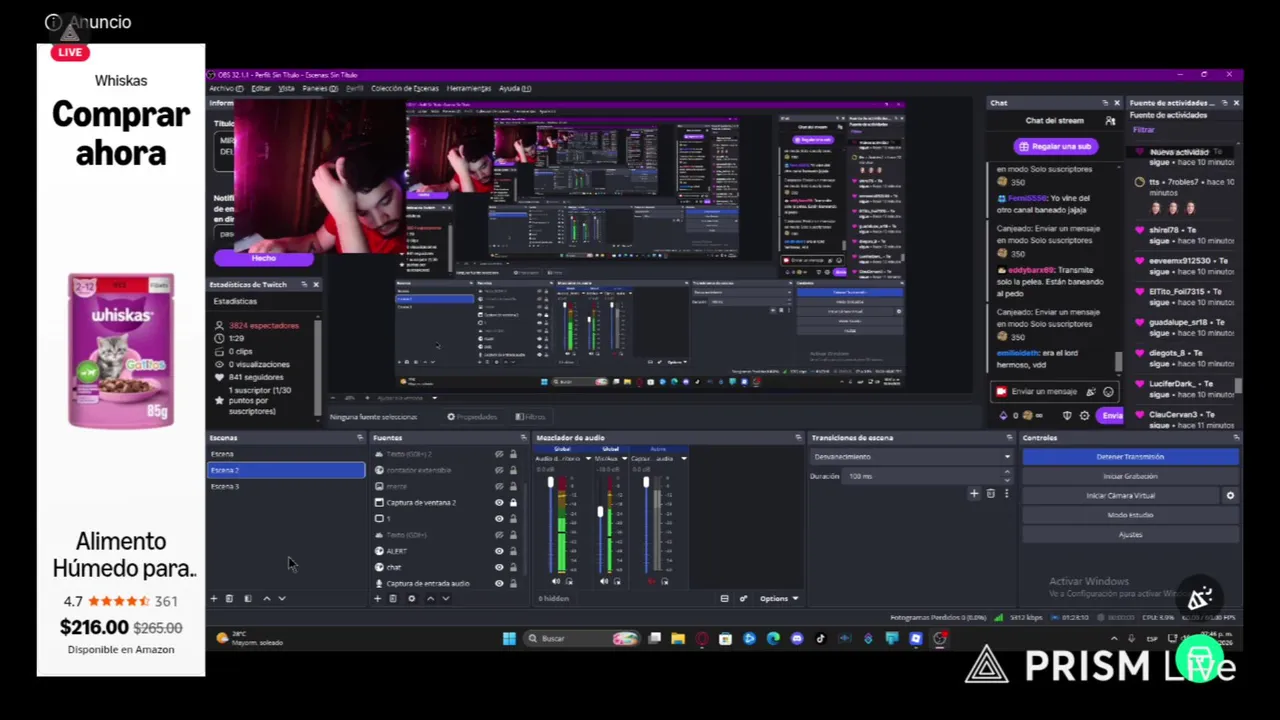Image resolution: width=1280 pixels, height=720 pixels.
Task: Click Detener Transmisión button
Action: pyautogui.click(x=1130, y=457)
